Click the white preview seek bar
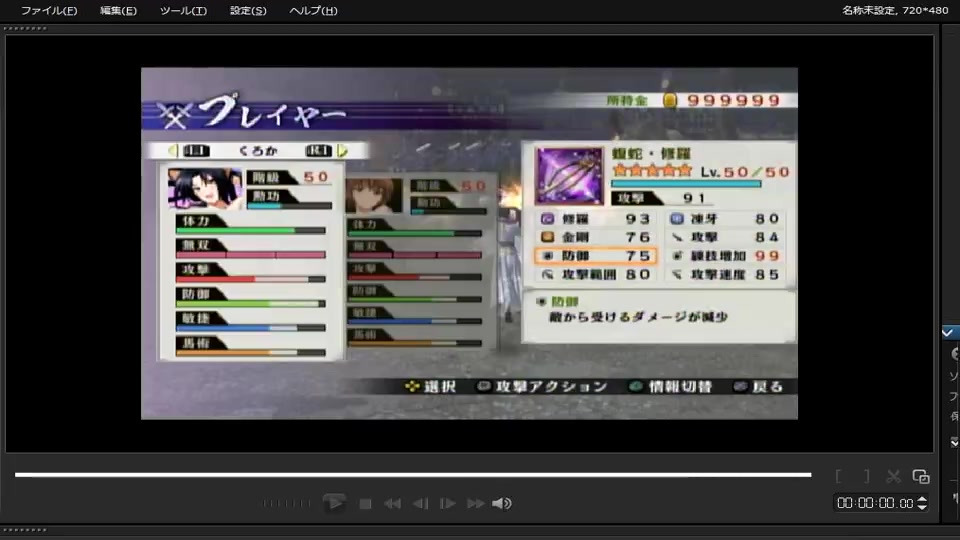 (413, 474)
